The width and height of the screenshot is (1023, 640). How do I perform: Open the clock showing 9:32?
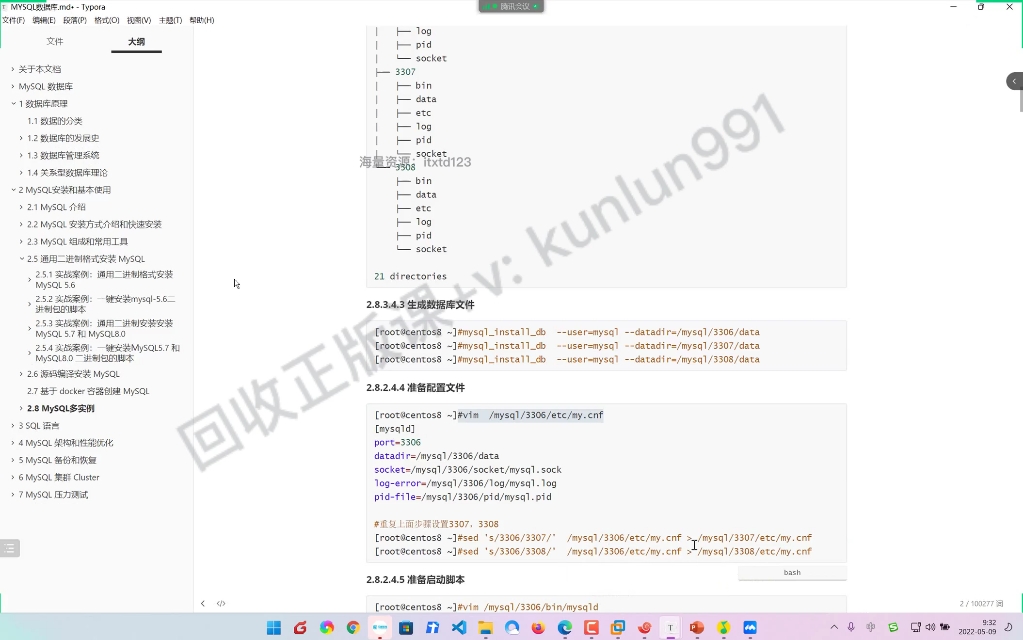coord(977,627)
